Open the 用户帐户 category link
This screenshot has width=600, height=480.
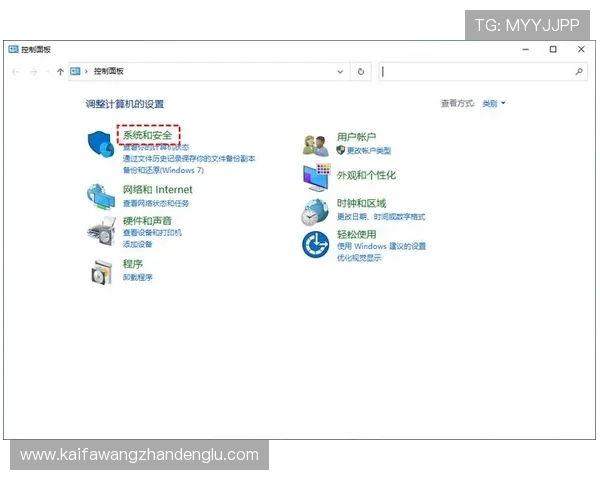coord(357,137)
